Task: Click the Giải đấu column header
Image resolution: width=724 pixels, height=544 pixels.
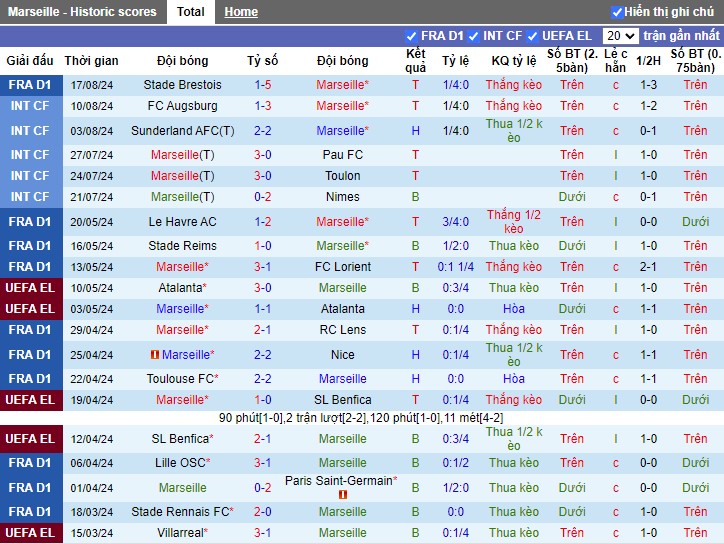Action: point(30,60)
